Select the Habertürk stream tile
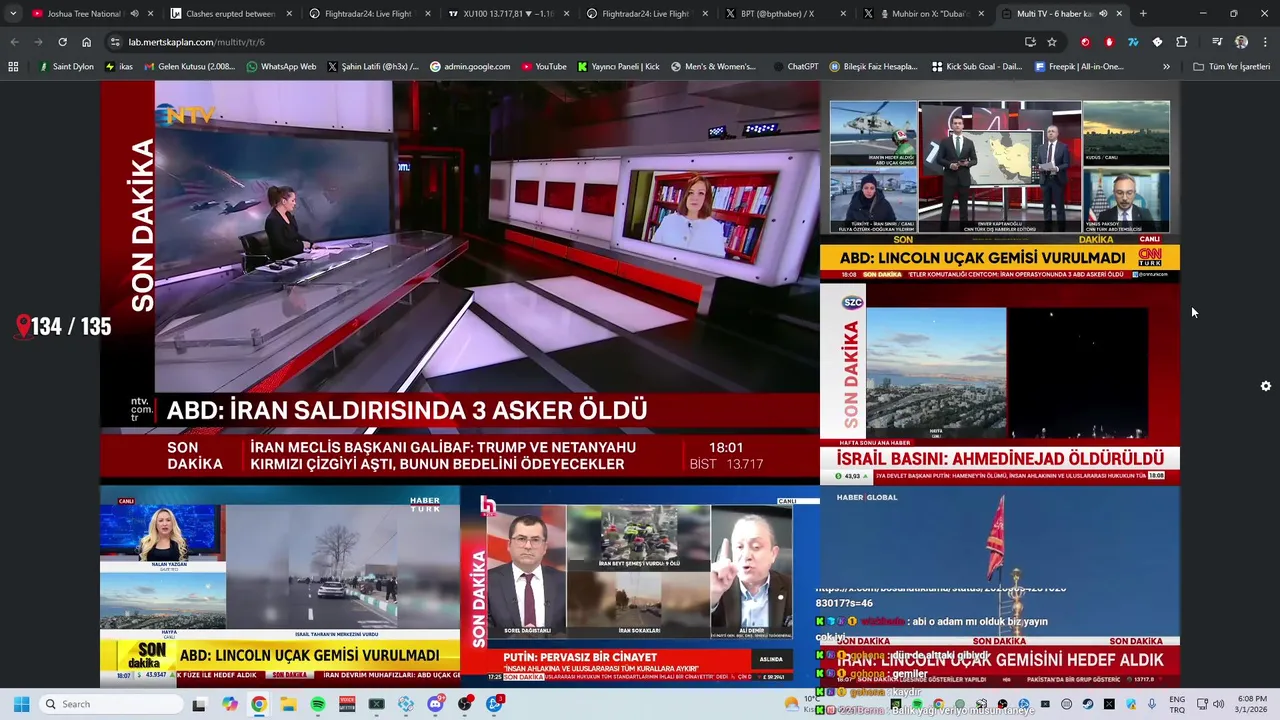This screenshot has width=1280, height=720. click(280, 585)
